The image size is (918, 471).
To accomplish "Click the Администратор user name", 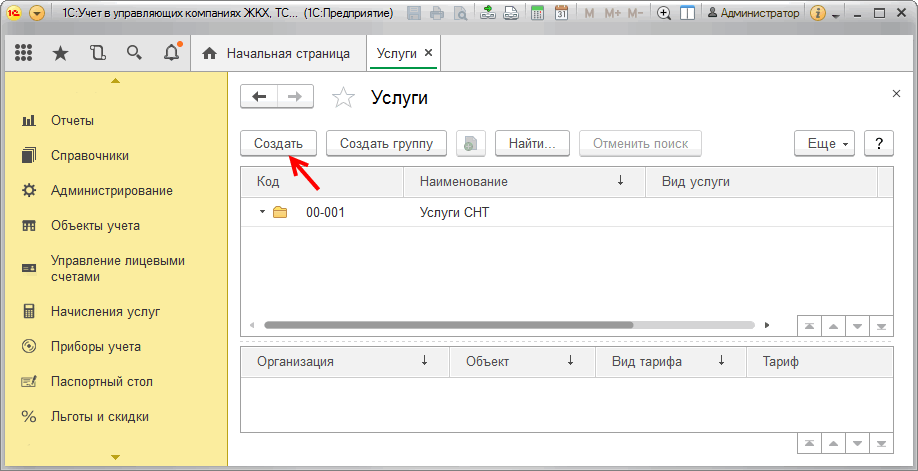I will (753, 13).
